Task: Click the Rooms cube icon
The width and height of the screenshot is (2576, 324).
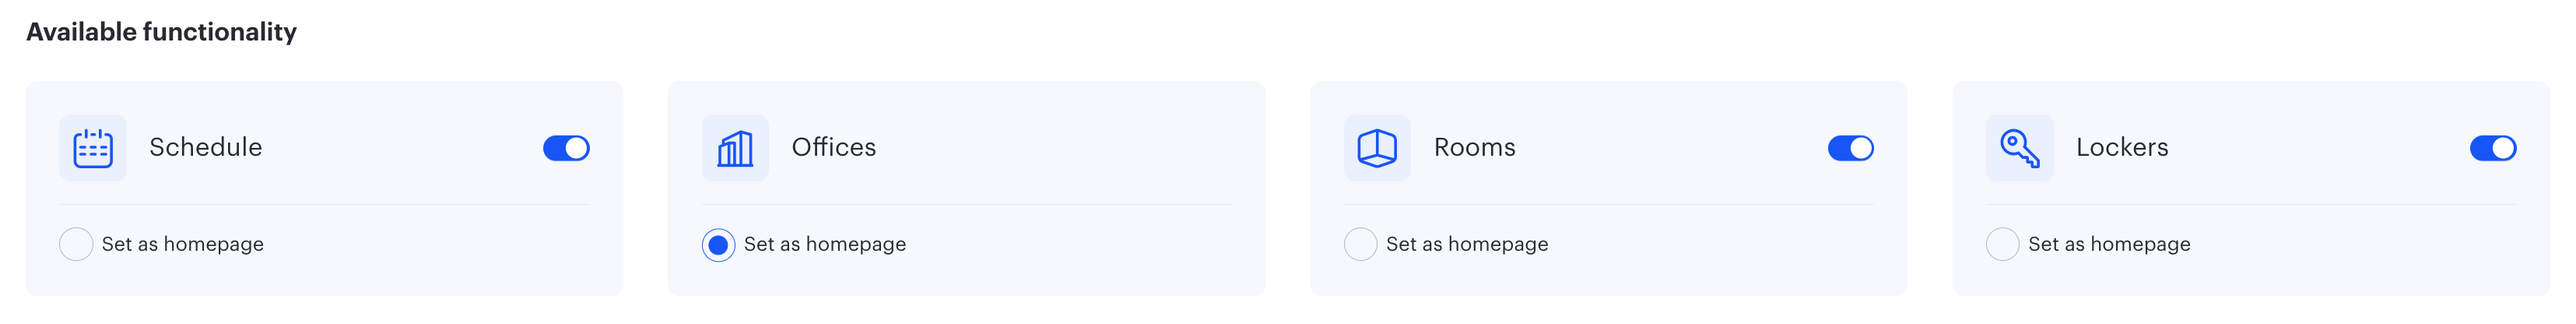Action: [x=1377, y=148]
